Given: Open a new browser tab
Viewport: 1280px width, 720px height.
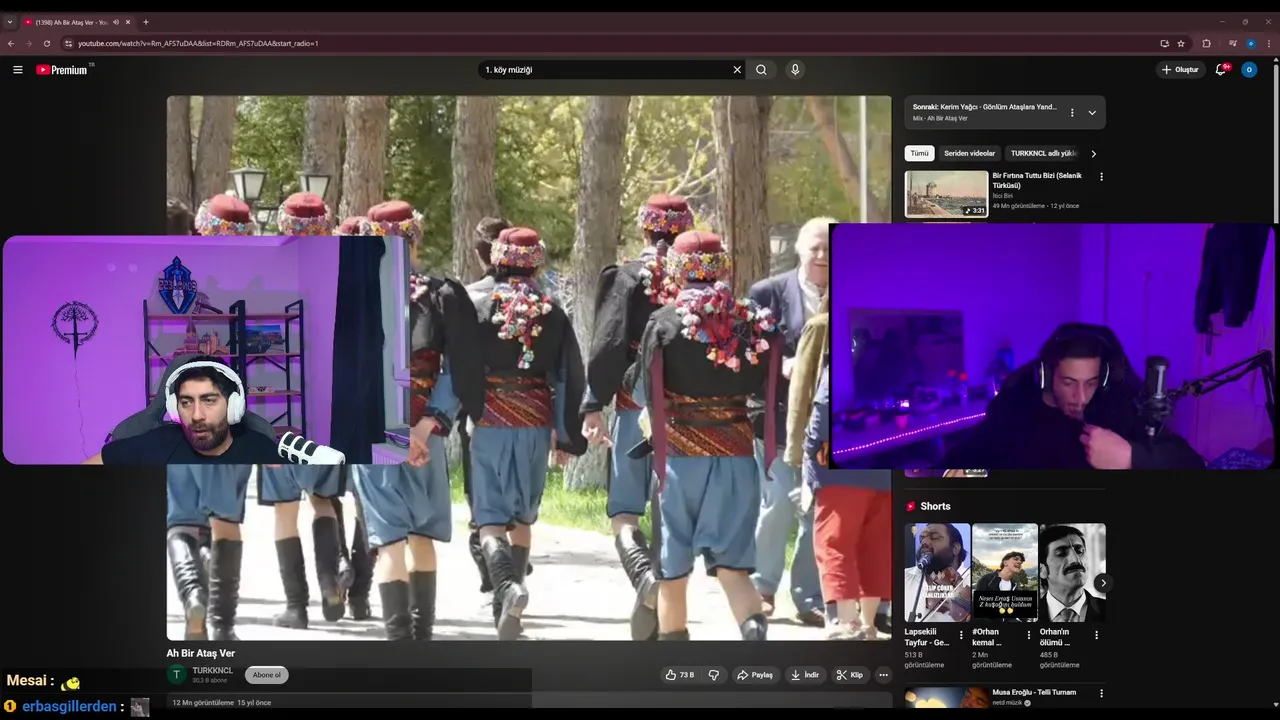Looking at the screenshot, I should (146, 21).
